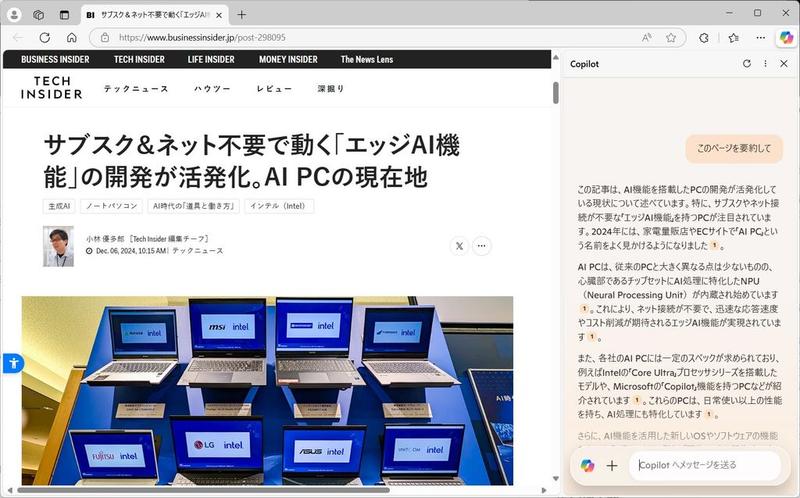Open the Extensions icon
The height and width of the screenshot is (498, 800).
click(x=704, y=37)
